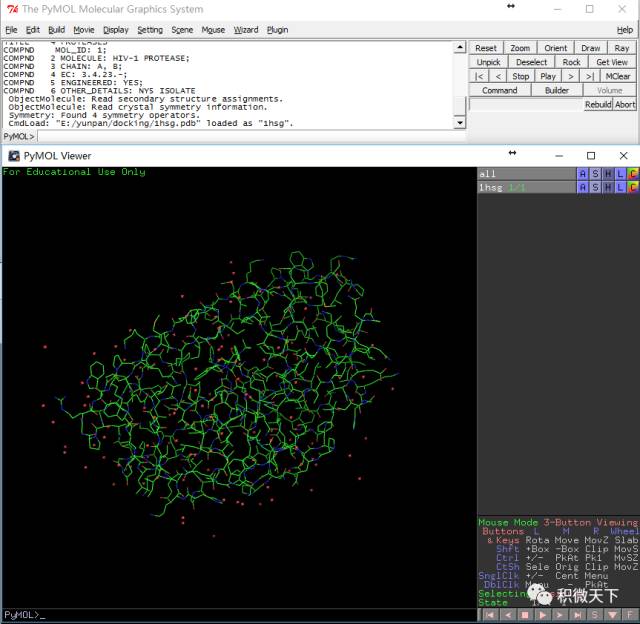This screenshot has width=640, height=624.
Task: Click the < previous frame button
Action: [498, 76]
